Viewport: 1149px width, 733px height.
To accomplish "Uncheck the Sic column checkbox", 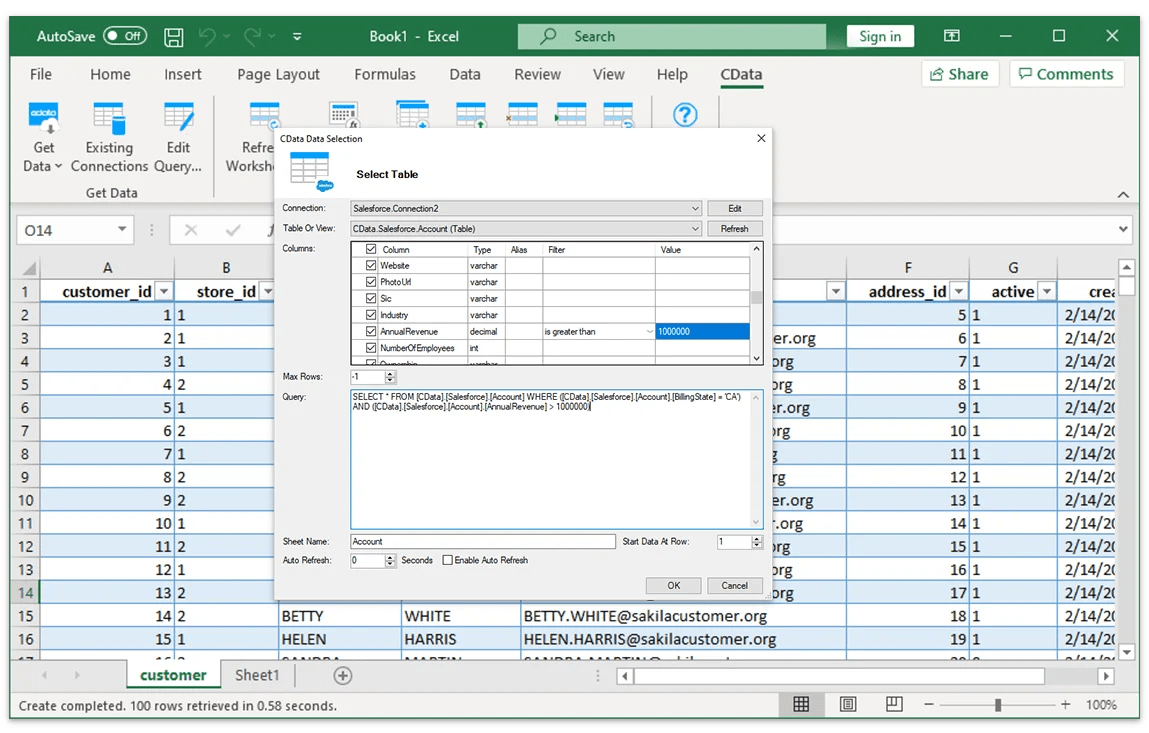I will pyautogui.click(x=371, y=298).
